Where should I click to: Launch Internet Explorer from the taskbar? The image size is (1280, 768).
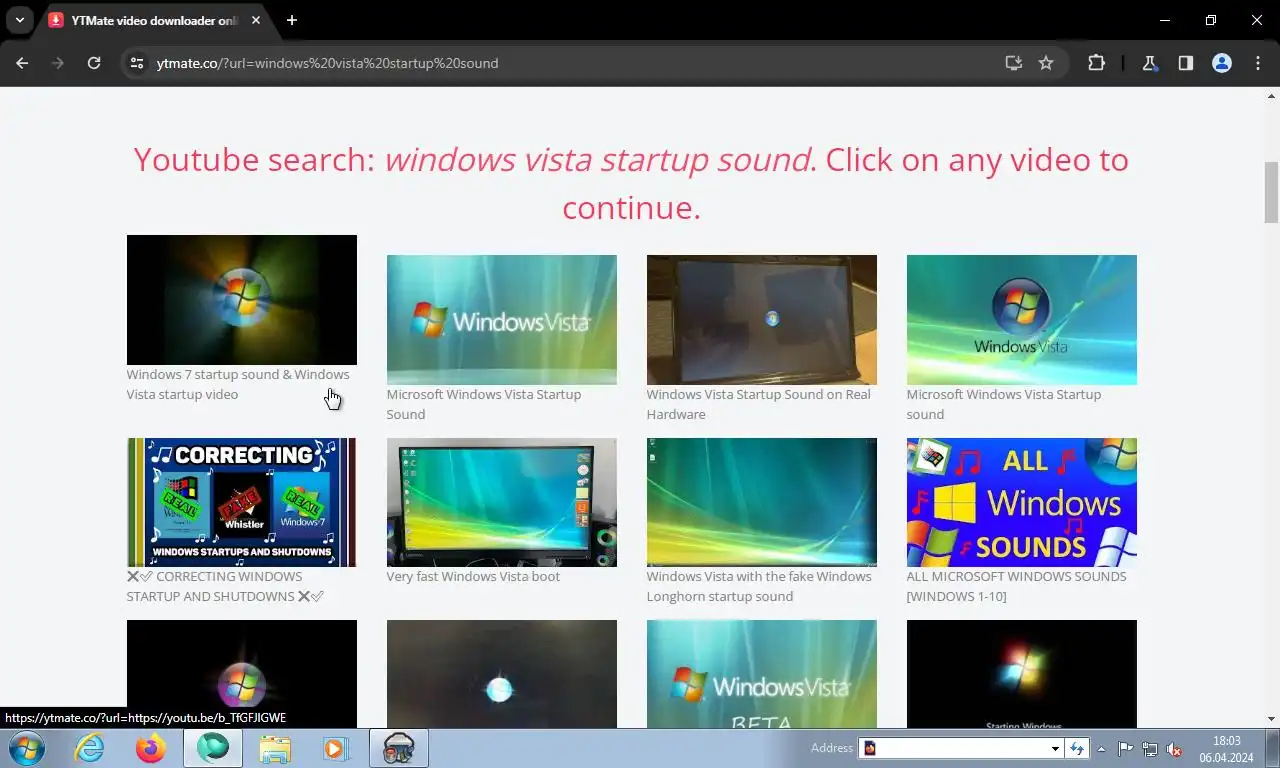pyautogui.click(x=89, y=748)
